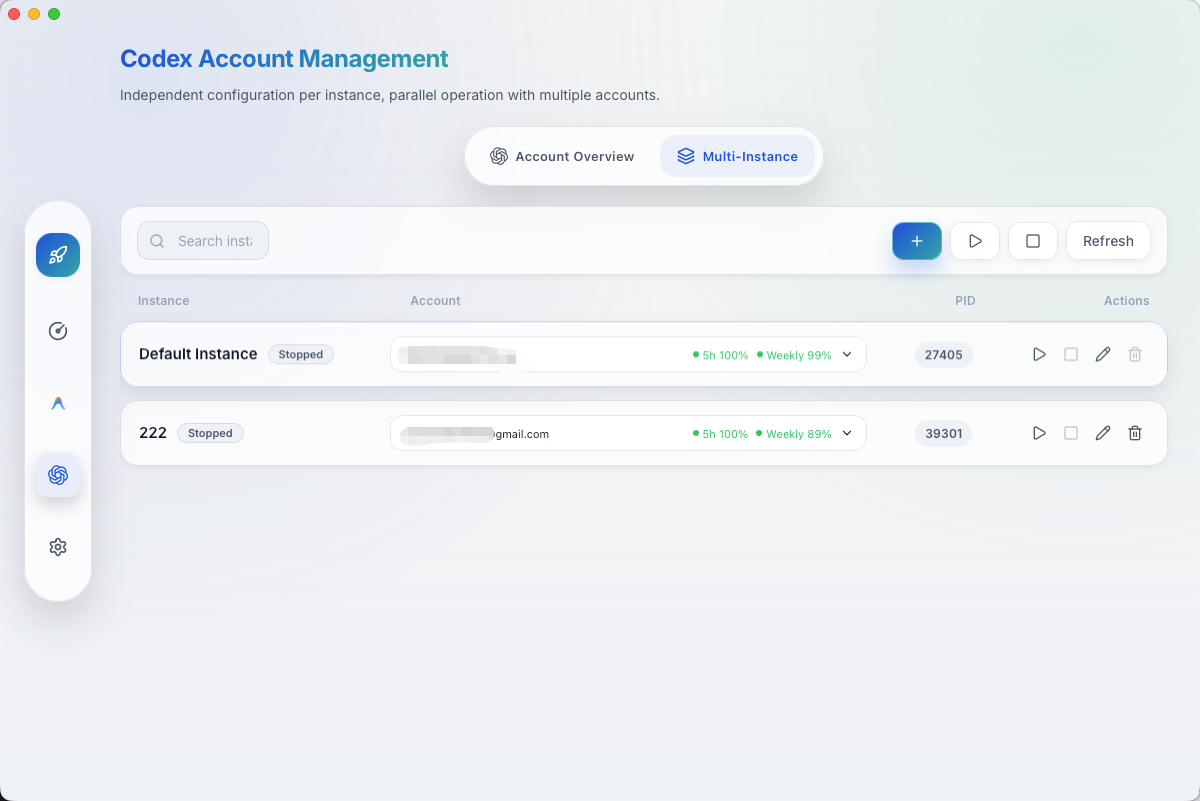Click the Refresh button

click(x=1108, y=241)
